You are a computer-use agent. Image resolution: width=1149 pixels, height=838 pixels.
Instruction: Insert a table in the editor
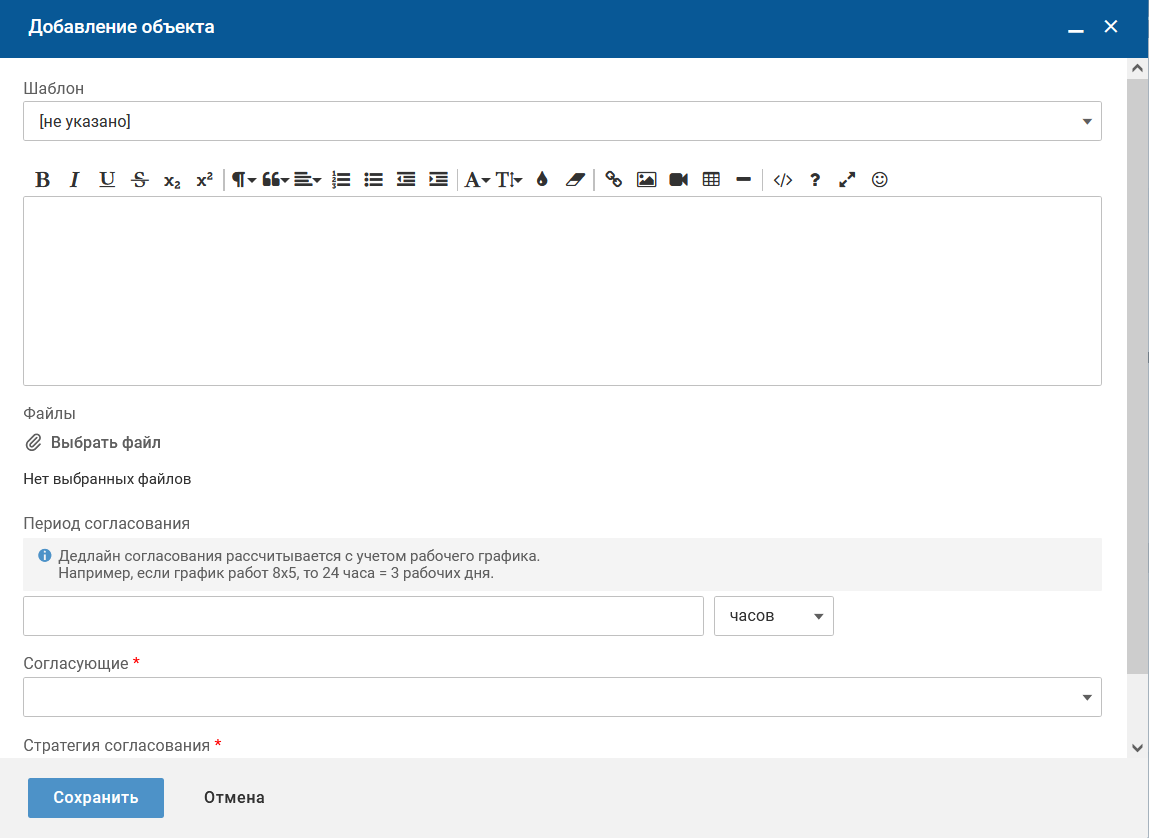click(x=712, y=180)
